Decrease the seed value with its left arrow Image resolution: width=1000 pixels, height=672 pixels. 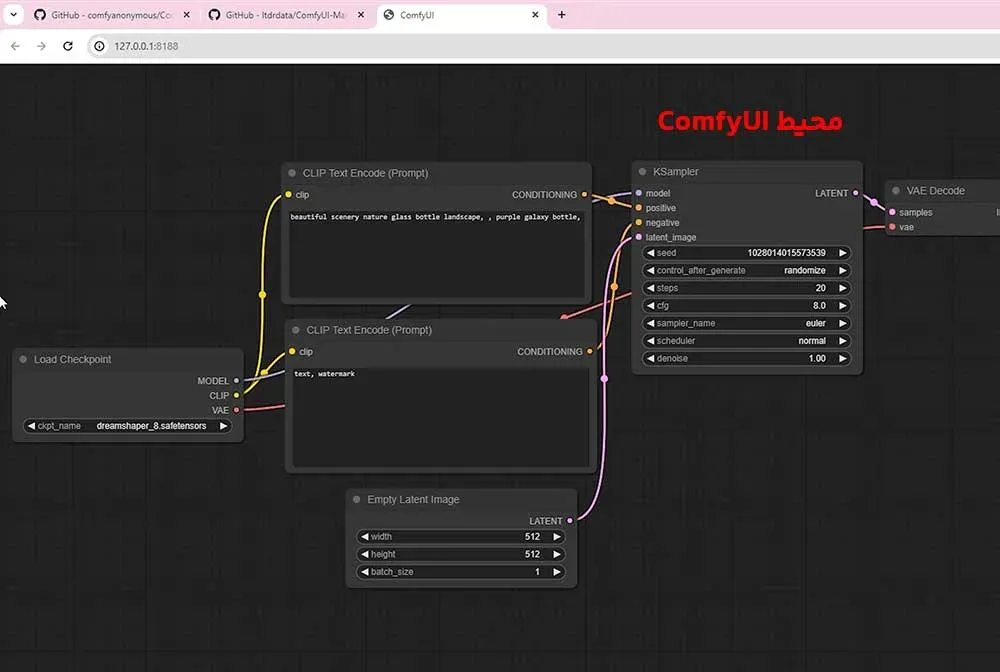[x=651, y=253]
